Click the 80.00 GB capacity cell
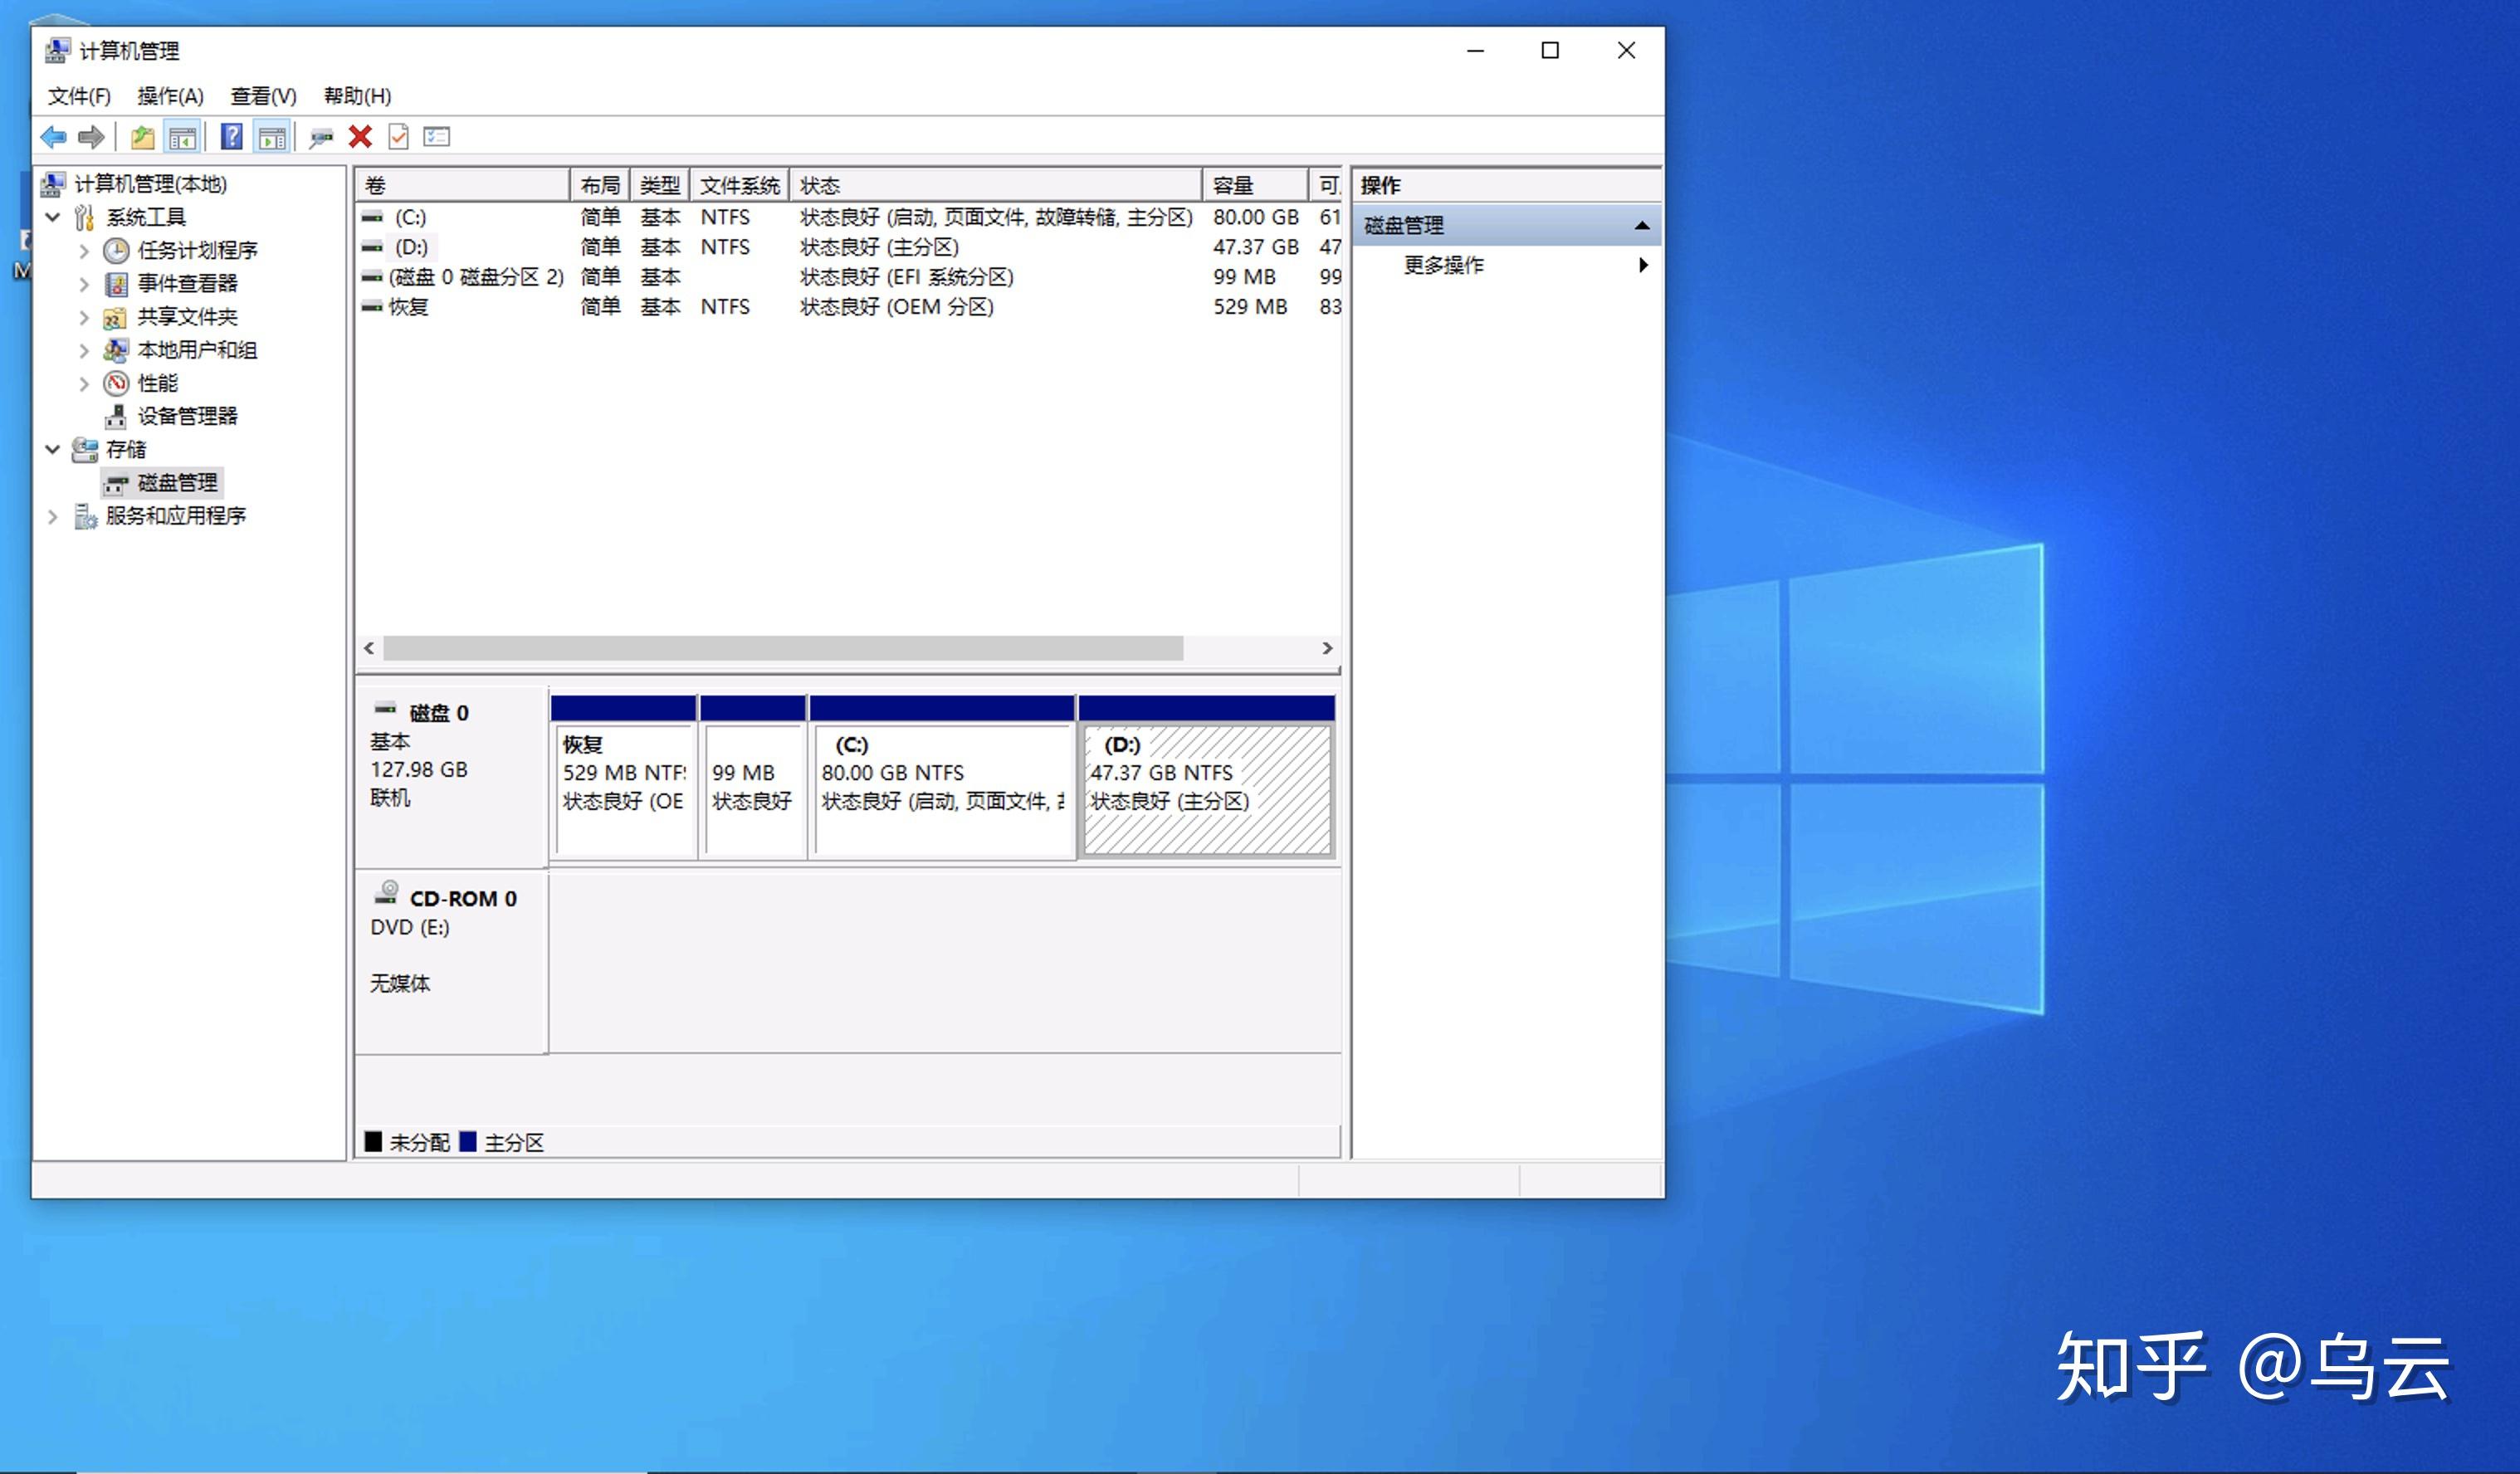This screenshot has width=2520, height=1474. (1256, 217)
